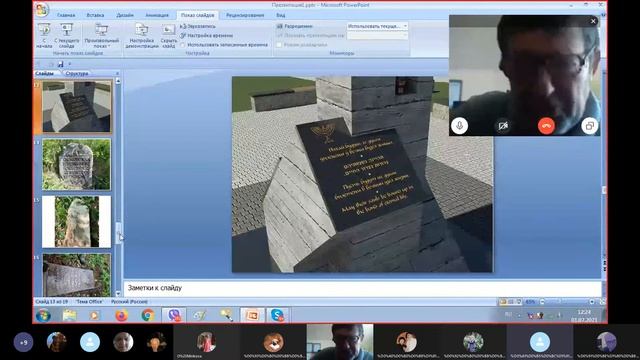Switch to slide sorter view icon

(511, 302)
